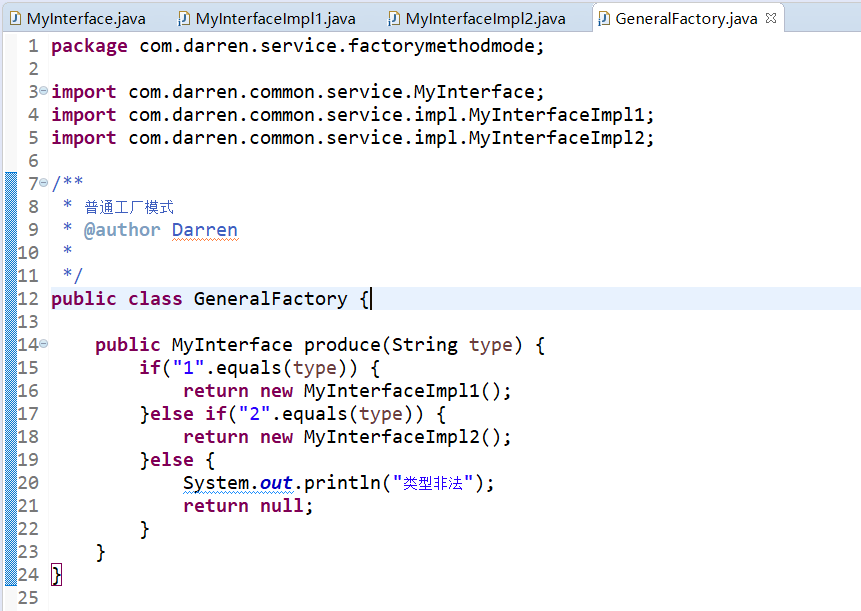Collapse the import block at line 3
Image resolution: width=861 pixels, height=611 pixels.
point(43,91)
